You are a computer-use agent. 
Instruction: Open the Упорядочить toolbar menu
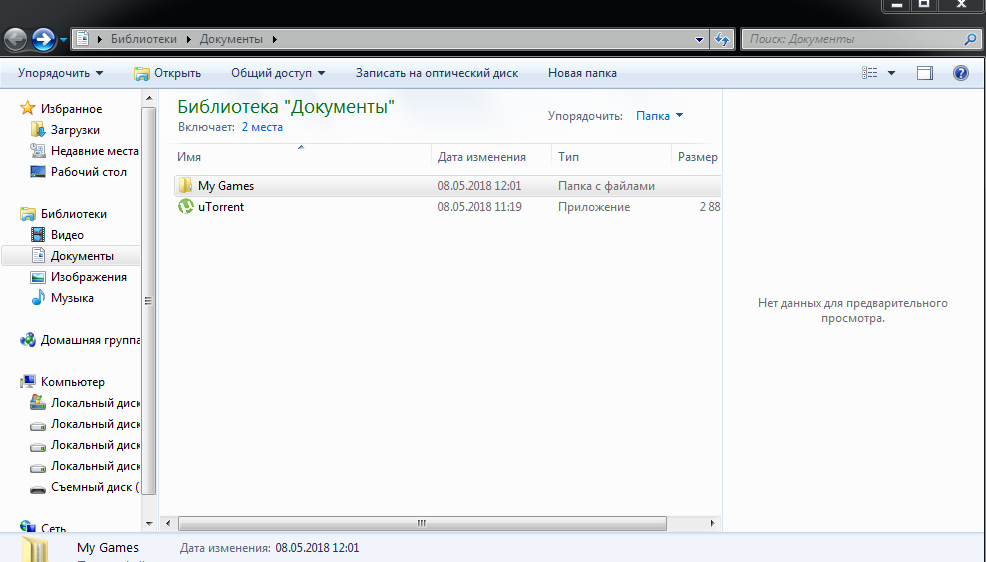coord(60,73)
